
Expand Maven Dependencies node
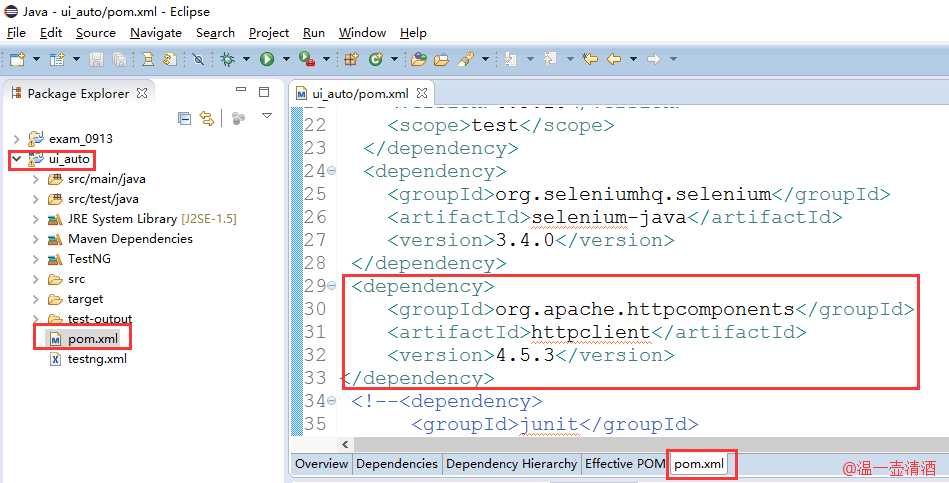[36, 240]
